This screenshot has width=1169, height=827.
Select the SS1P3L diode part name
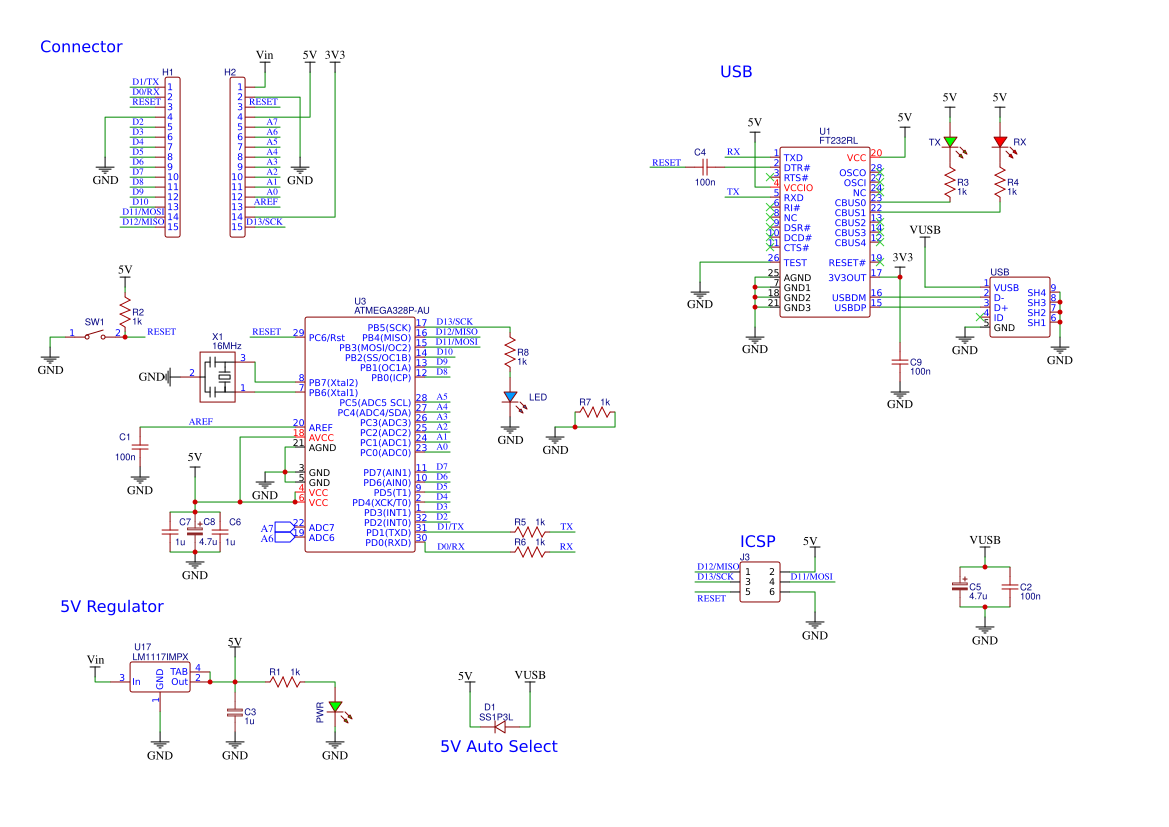(x=496, y=717)
